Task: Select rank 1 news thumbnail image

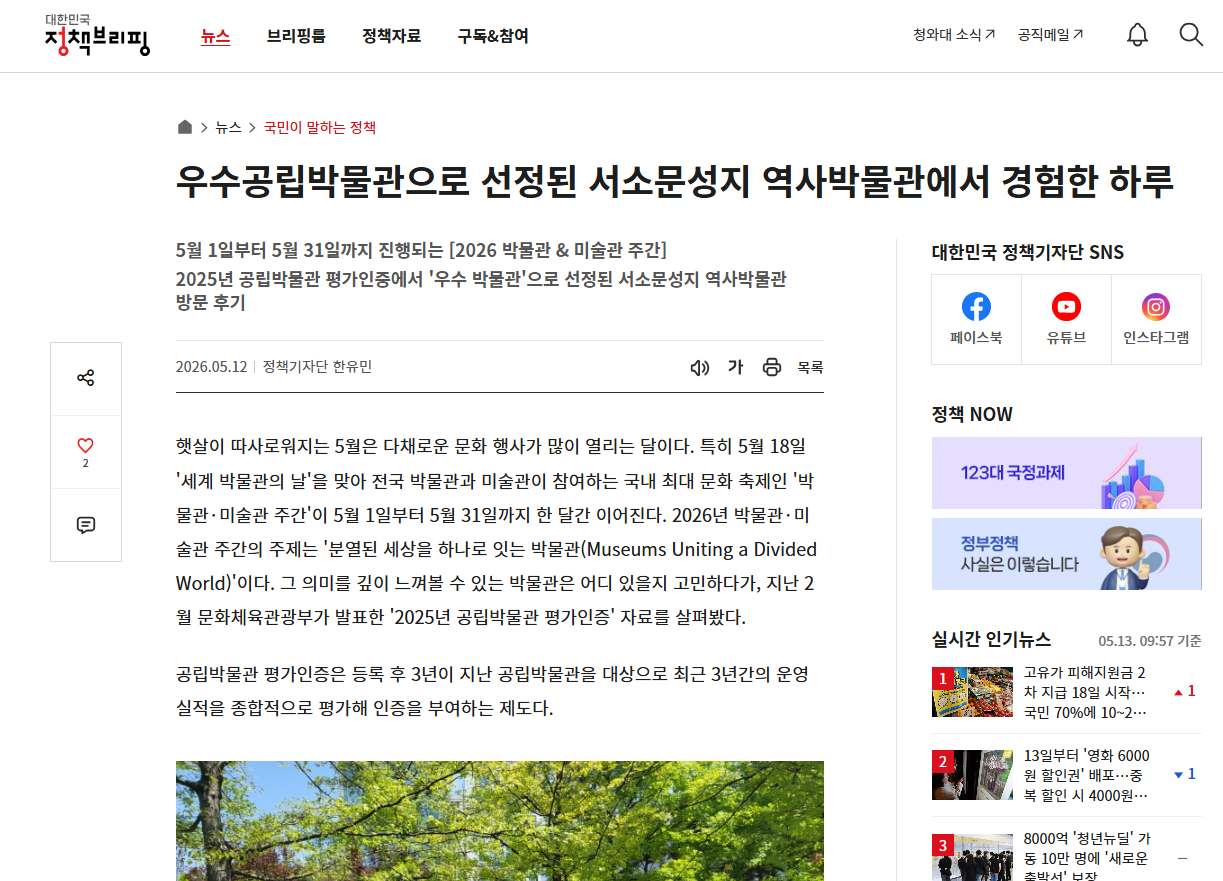Action: 972,692
